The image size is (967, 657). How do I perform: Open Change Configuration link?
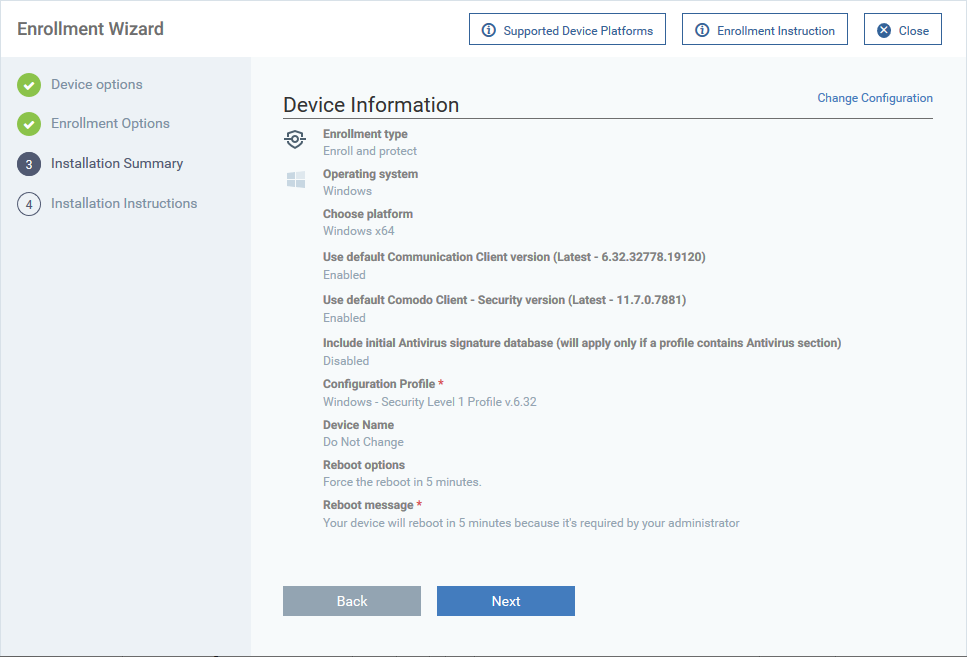tap(874, 98)
